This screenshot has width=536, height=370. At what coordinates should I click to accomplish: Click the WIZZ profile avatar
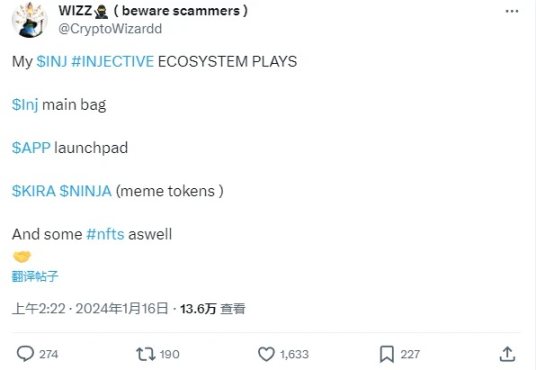pyautogui.click(x=29, y=20)
